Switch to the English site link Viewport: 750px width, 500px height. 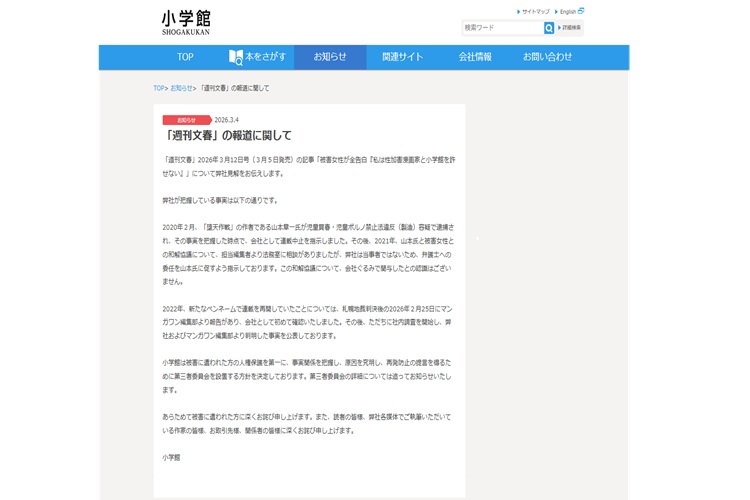pyautogui.click(x=568, y=11)
